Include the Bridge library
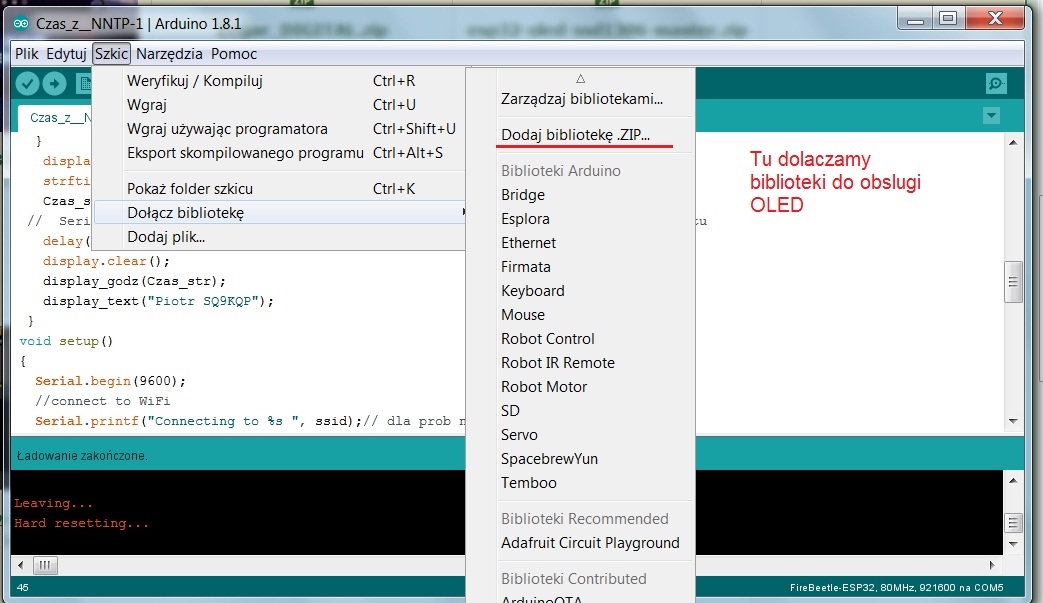 (x=581, y=195)
